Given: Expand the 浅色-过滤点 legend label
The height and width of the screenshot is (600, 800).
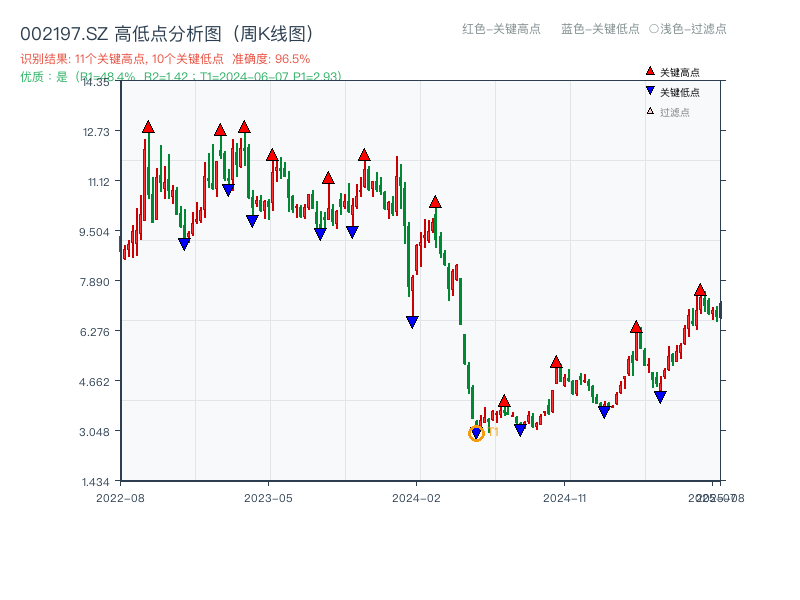Looking at the screenshot, I should pos(690,29).
